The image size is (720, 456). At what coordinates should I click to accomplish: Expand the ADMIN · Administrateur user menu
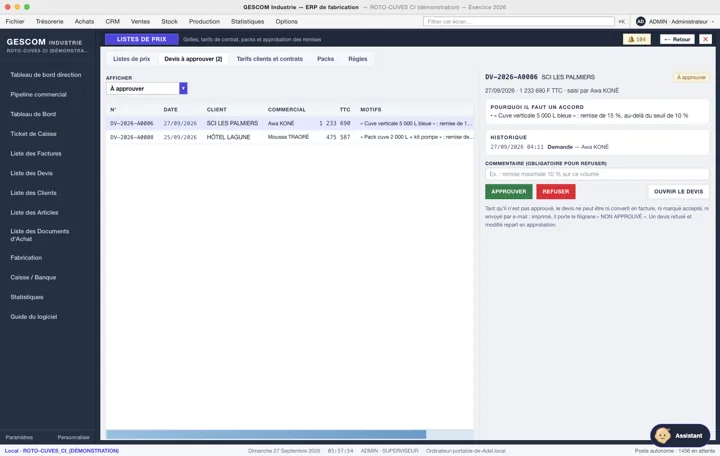tap(681, 22)
